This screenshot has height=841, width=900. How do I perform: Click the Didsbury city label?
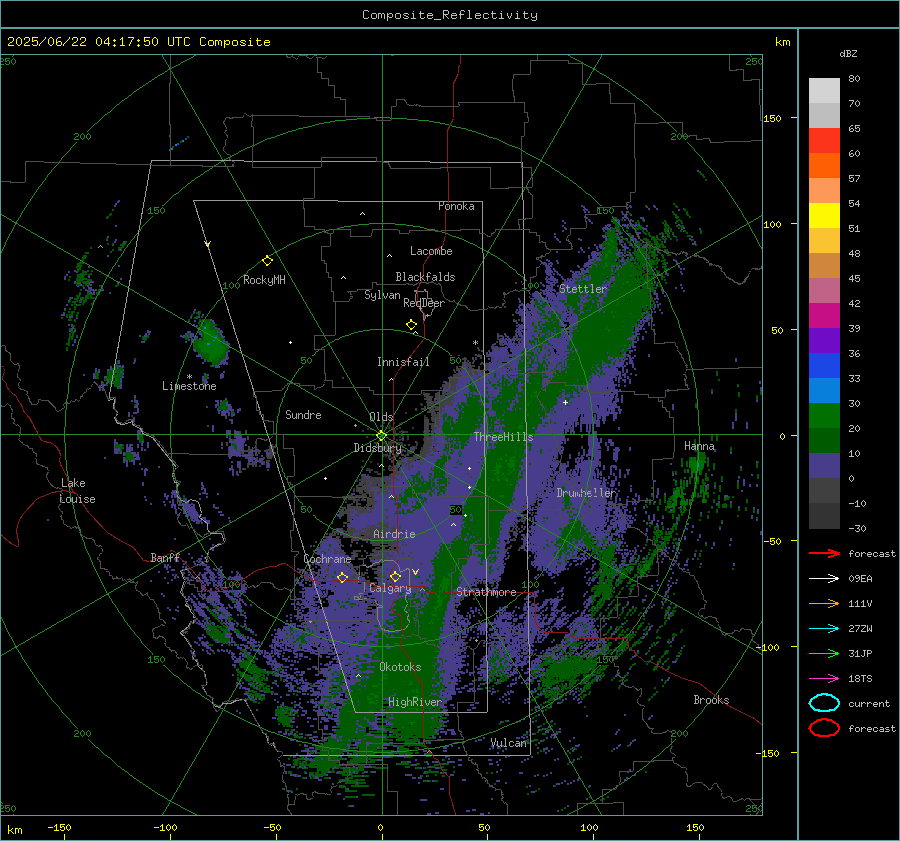click(377, 448)
